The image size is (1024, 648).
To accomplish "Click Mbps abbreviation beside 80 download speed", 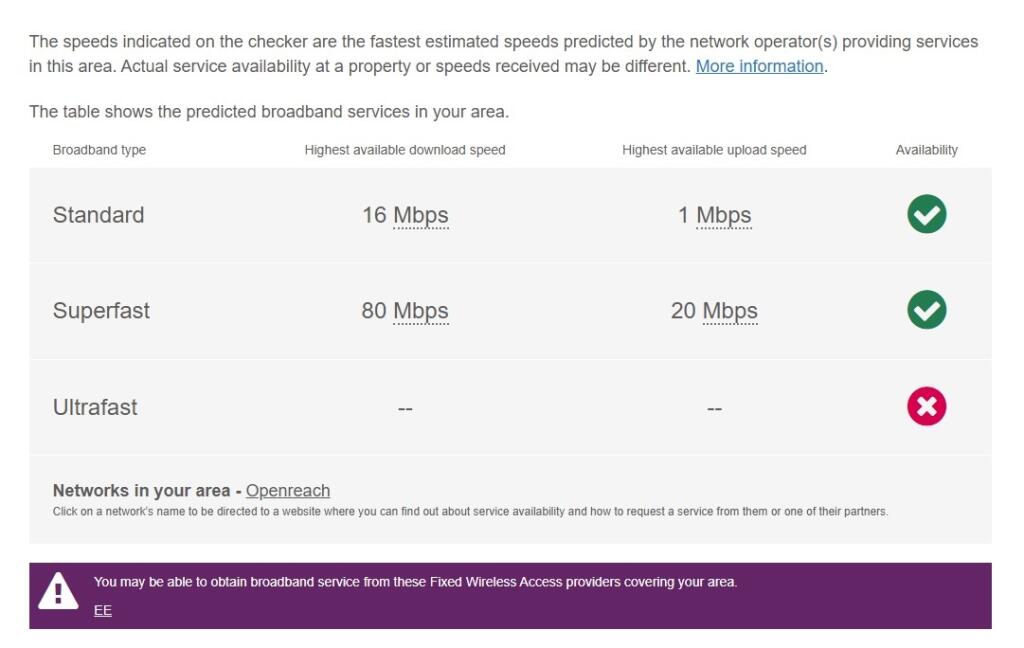I will coord(421,311).
